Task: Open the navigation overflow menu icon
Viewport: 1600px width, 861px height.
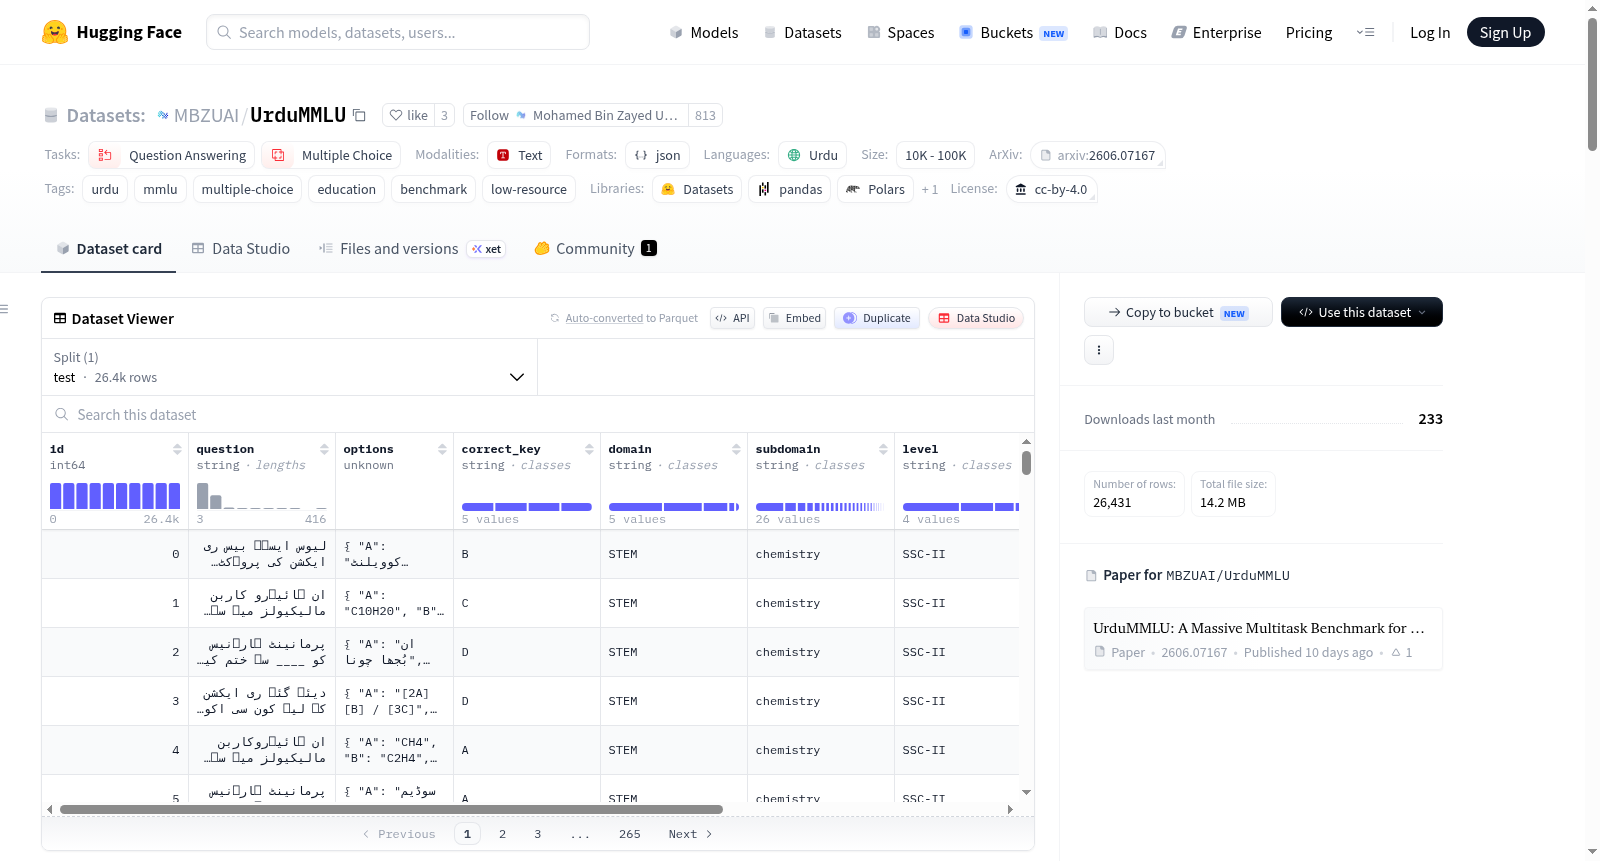Action: coord(1365,32)
